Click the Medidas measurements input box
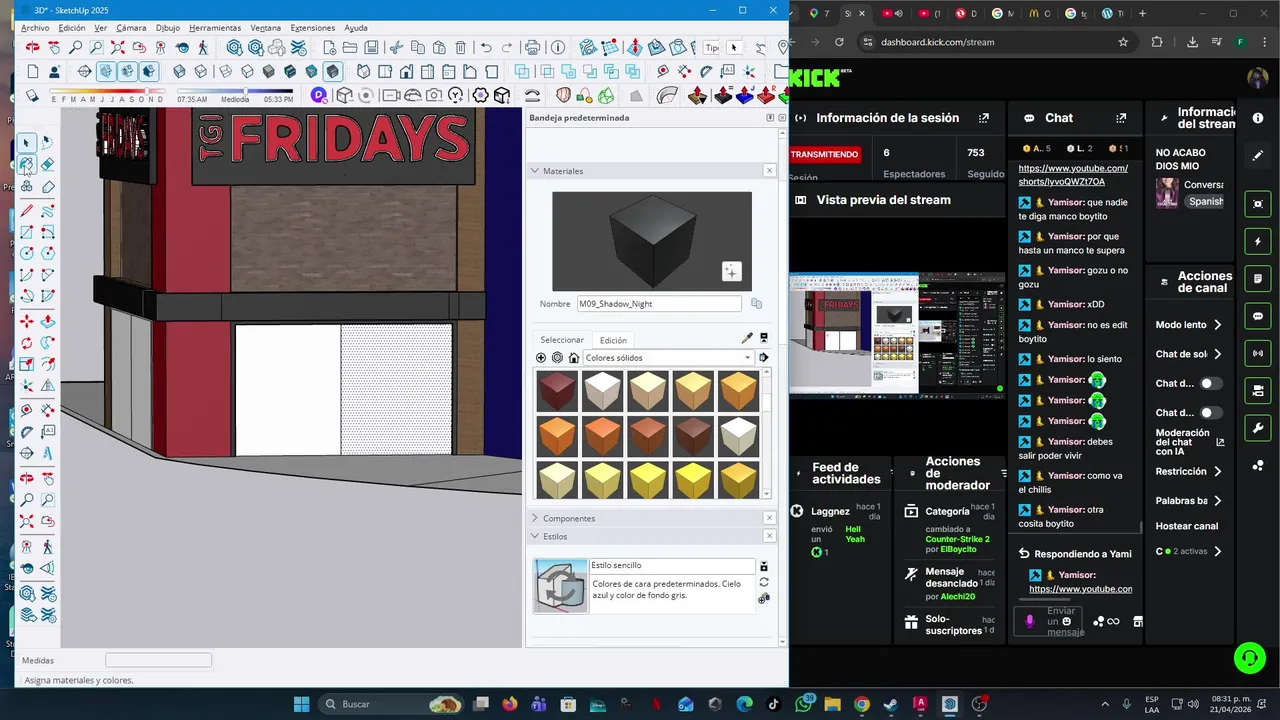Viewport: 1280px width, 720px height. 158,660
